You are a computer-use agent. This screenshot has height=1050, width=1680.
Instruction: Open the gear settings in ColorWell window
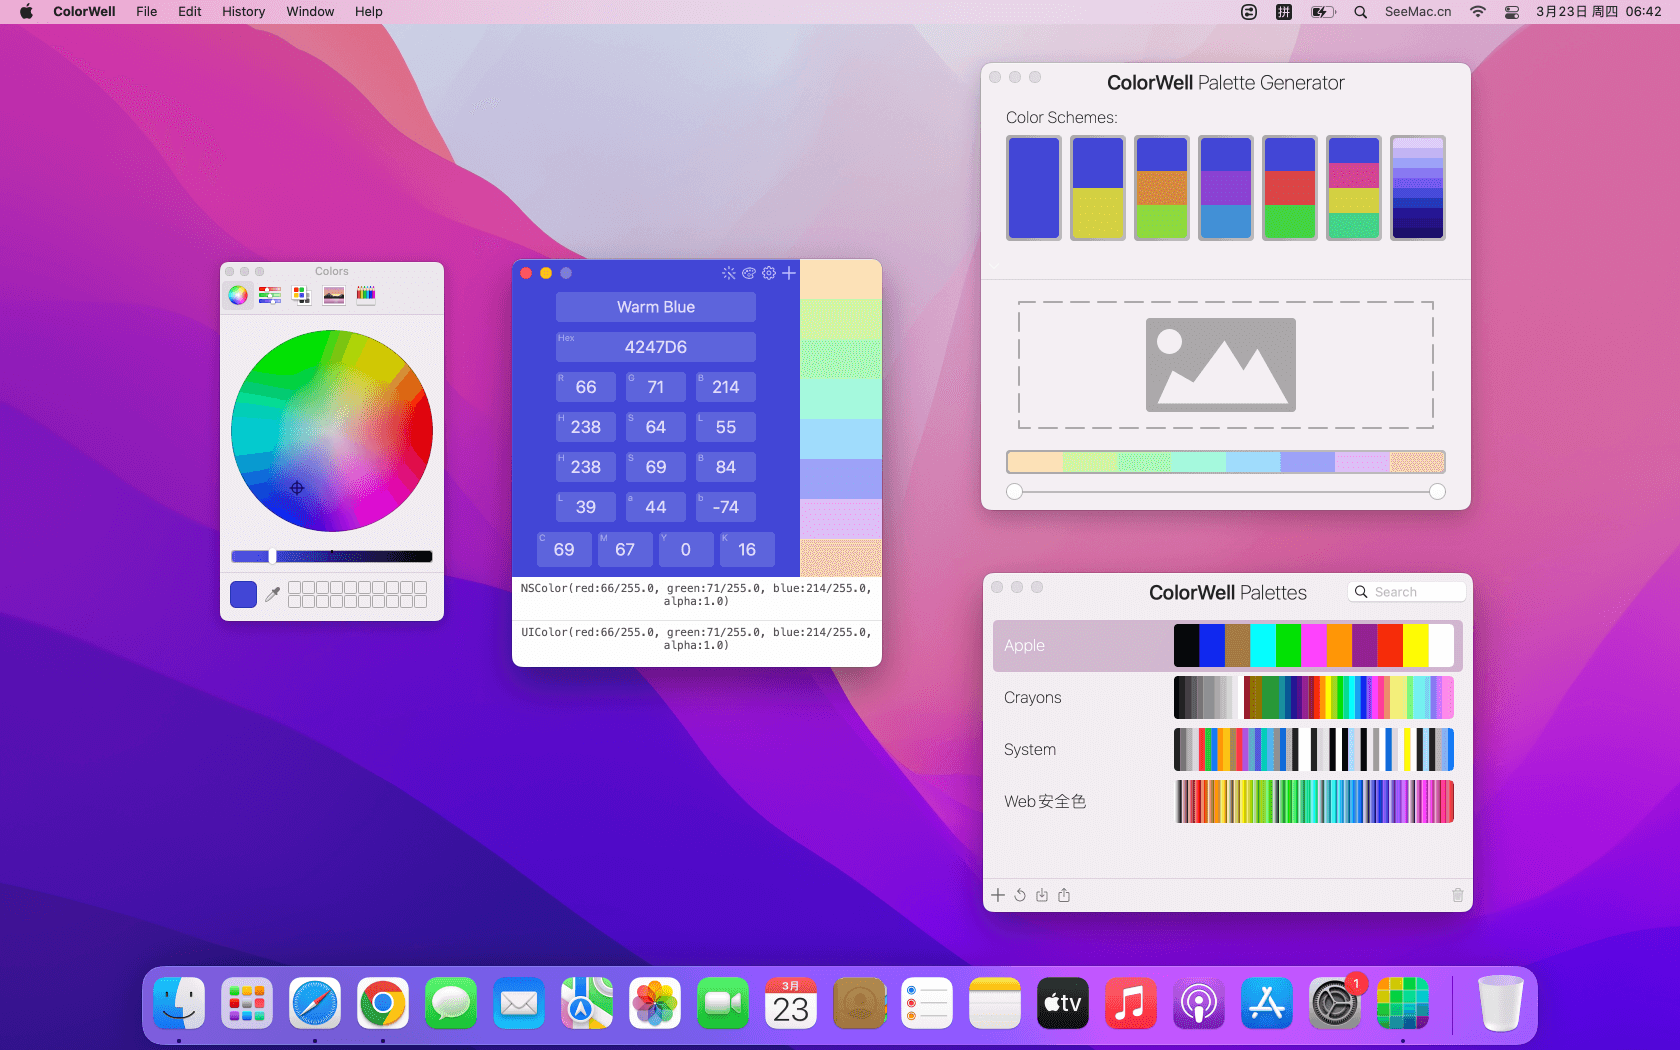pos(768,273)
